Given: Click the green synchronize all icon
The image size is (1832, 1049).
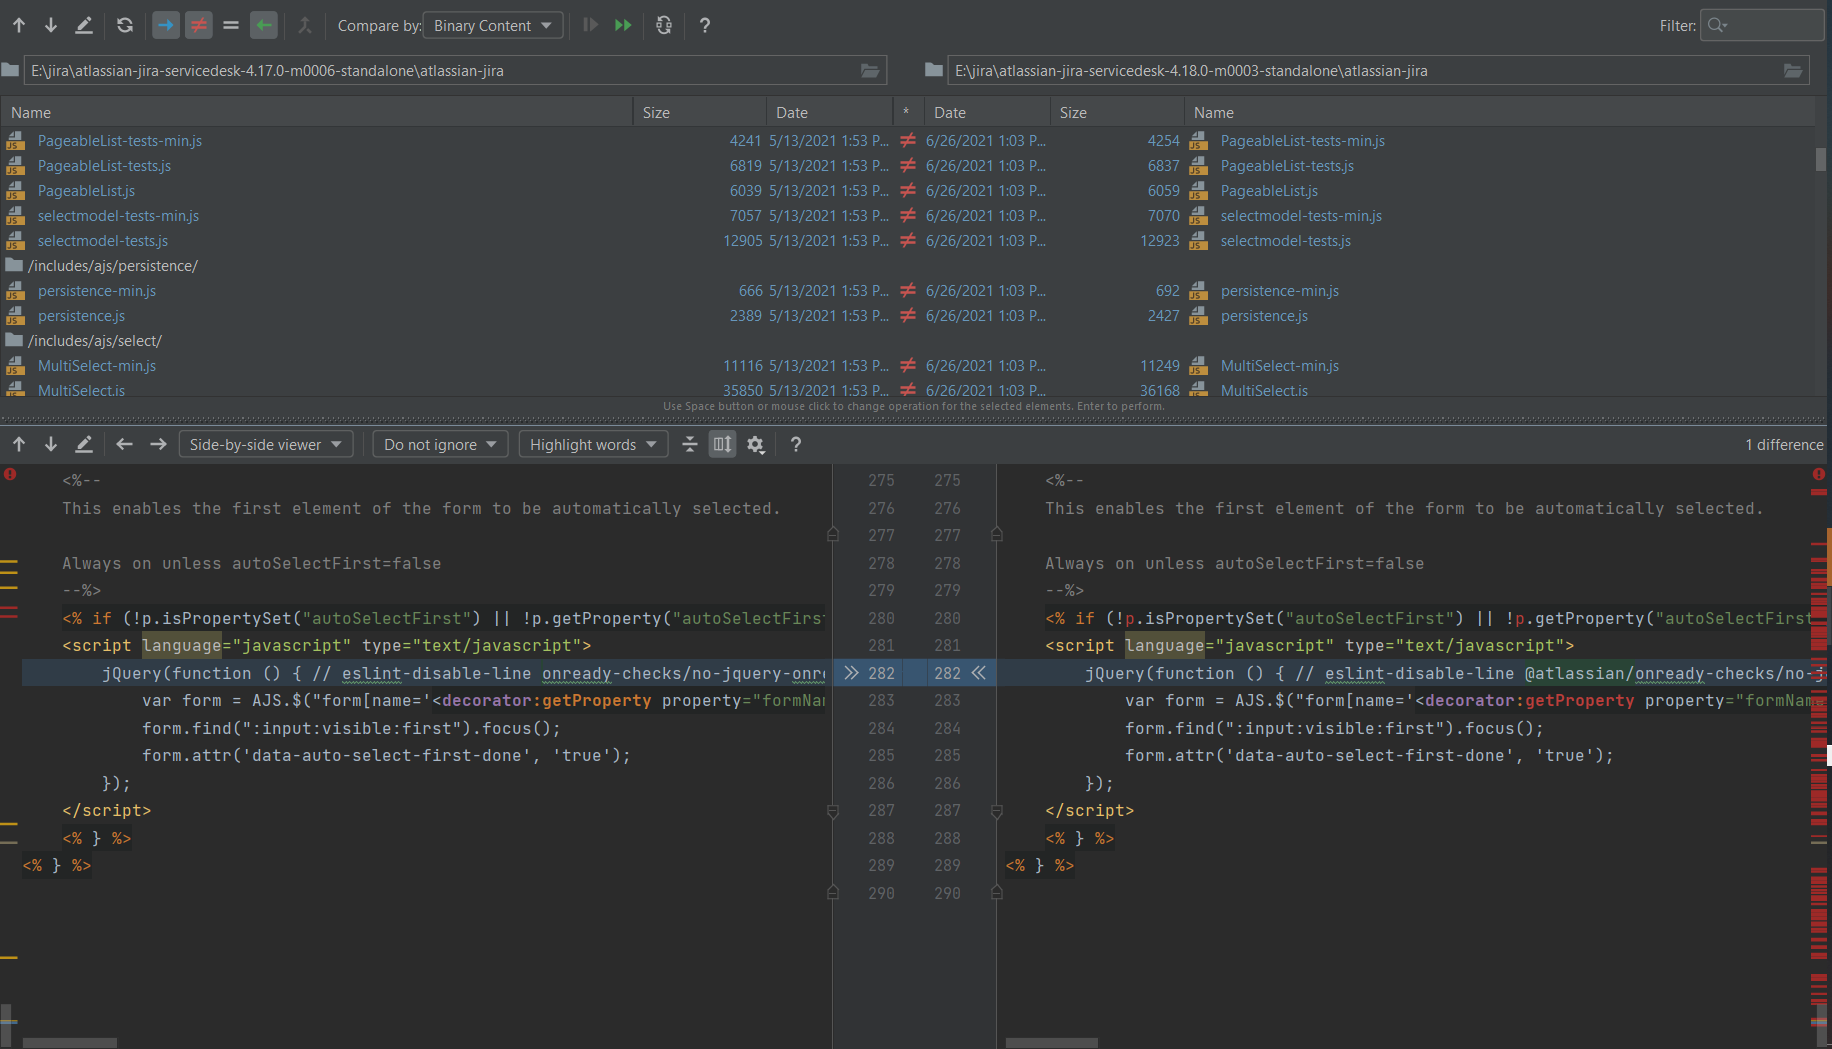Looking at the screenshot, I should (623, 25).
